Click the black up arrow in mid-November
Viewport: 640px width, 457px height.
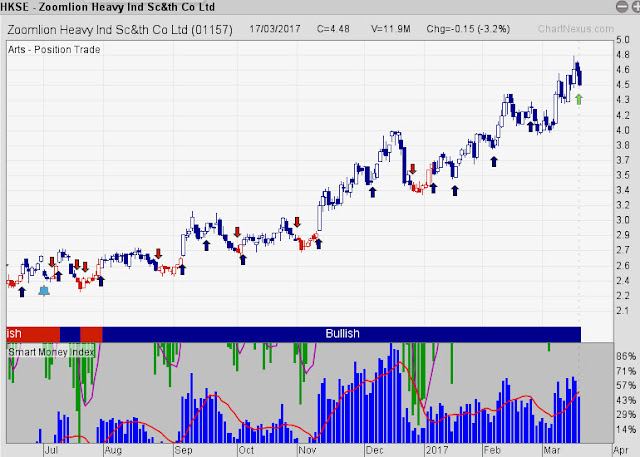click(319, 244)
